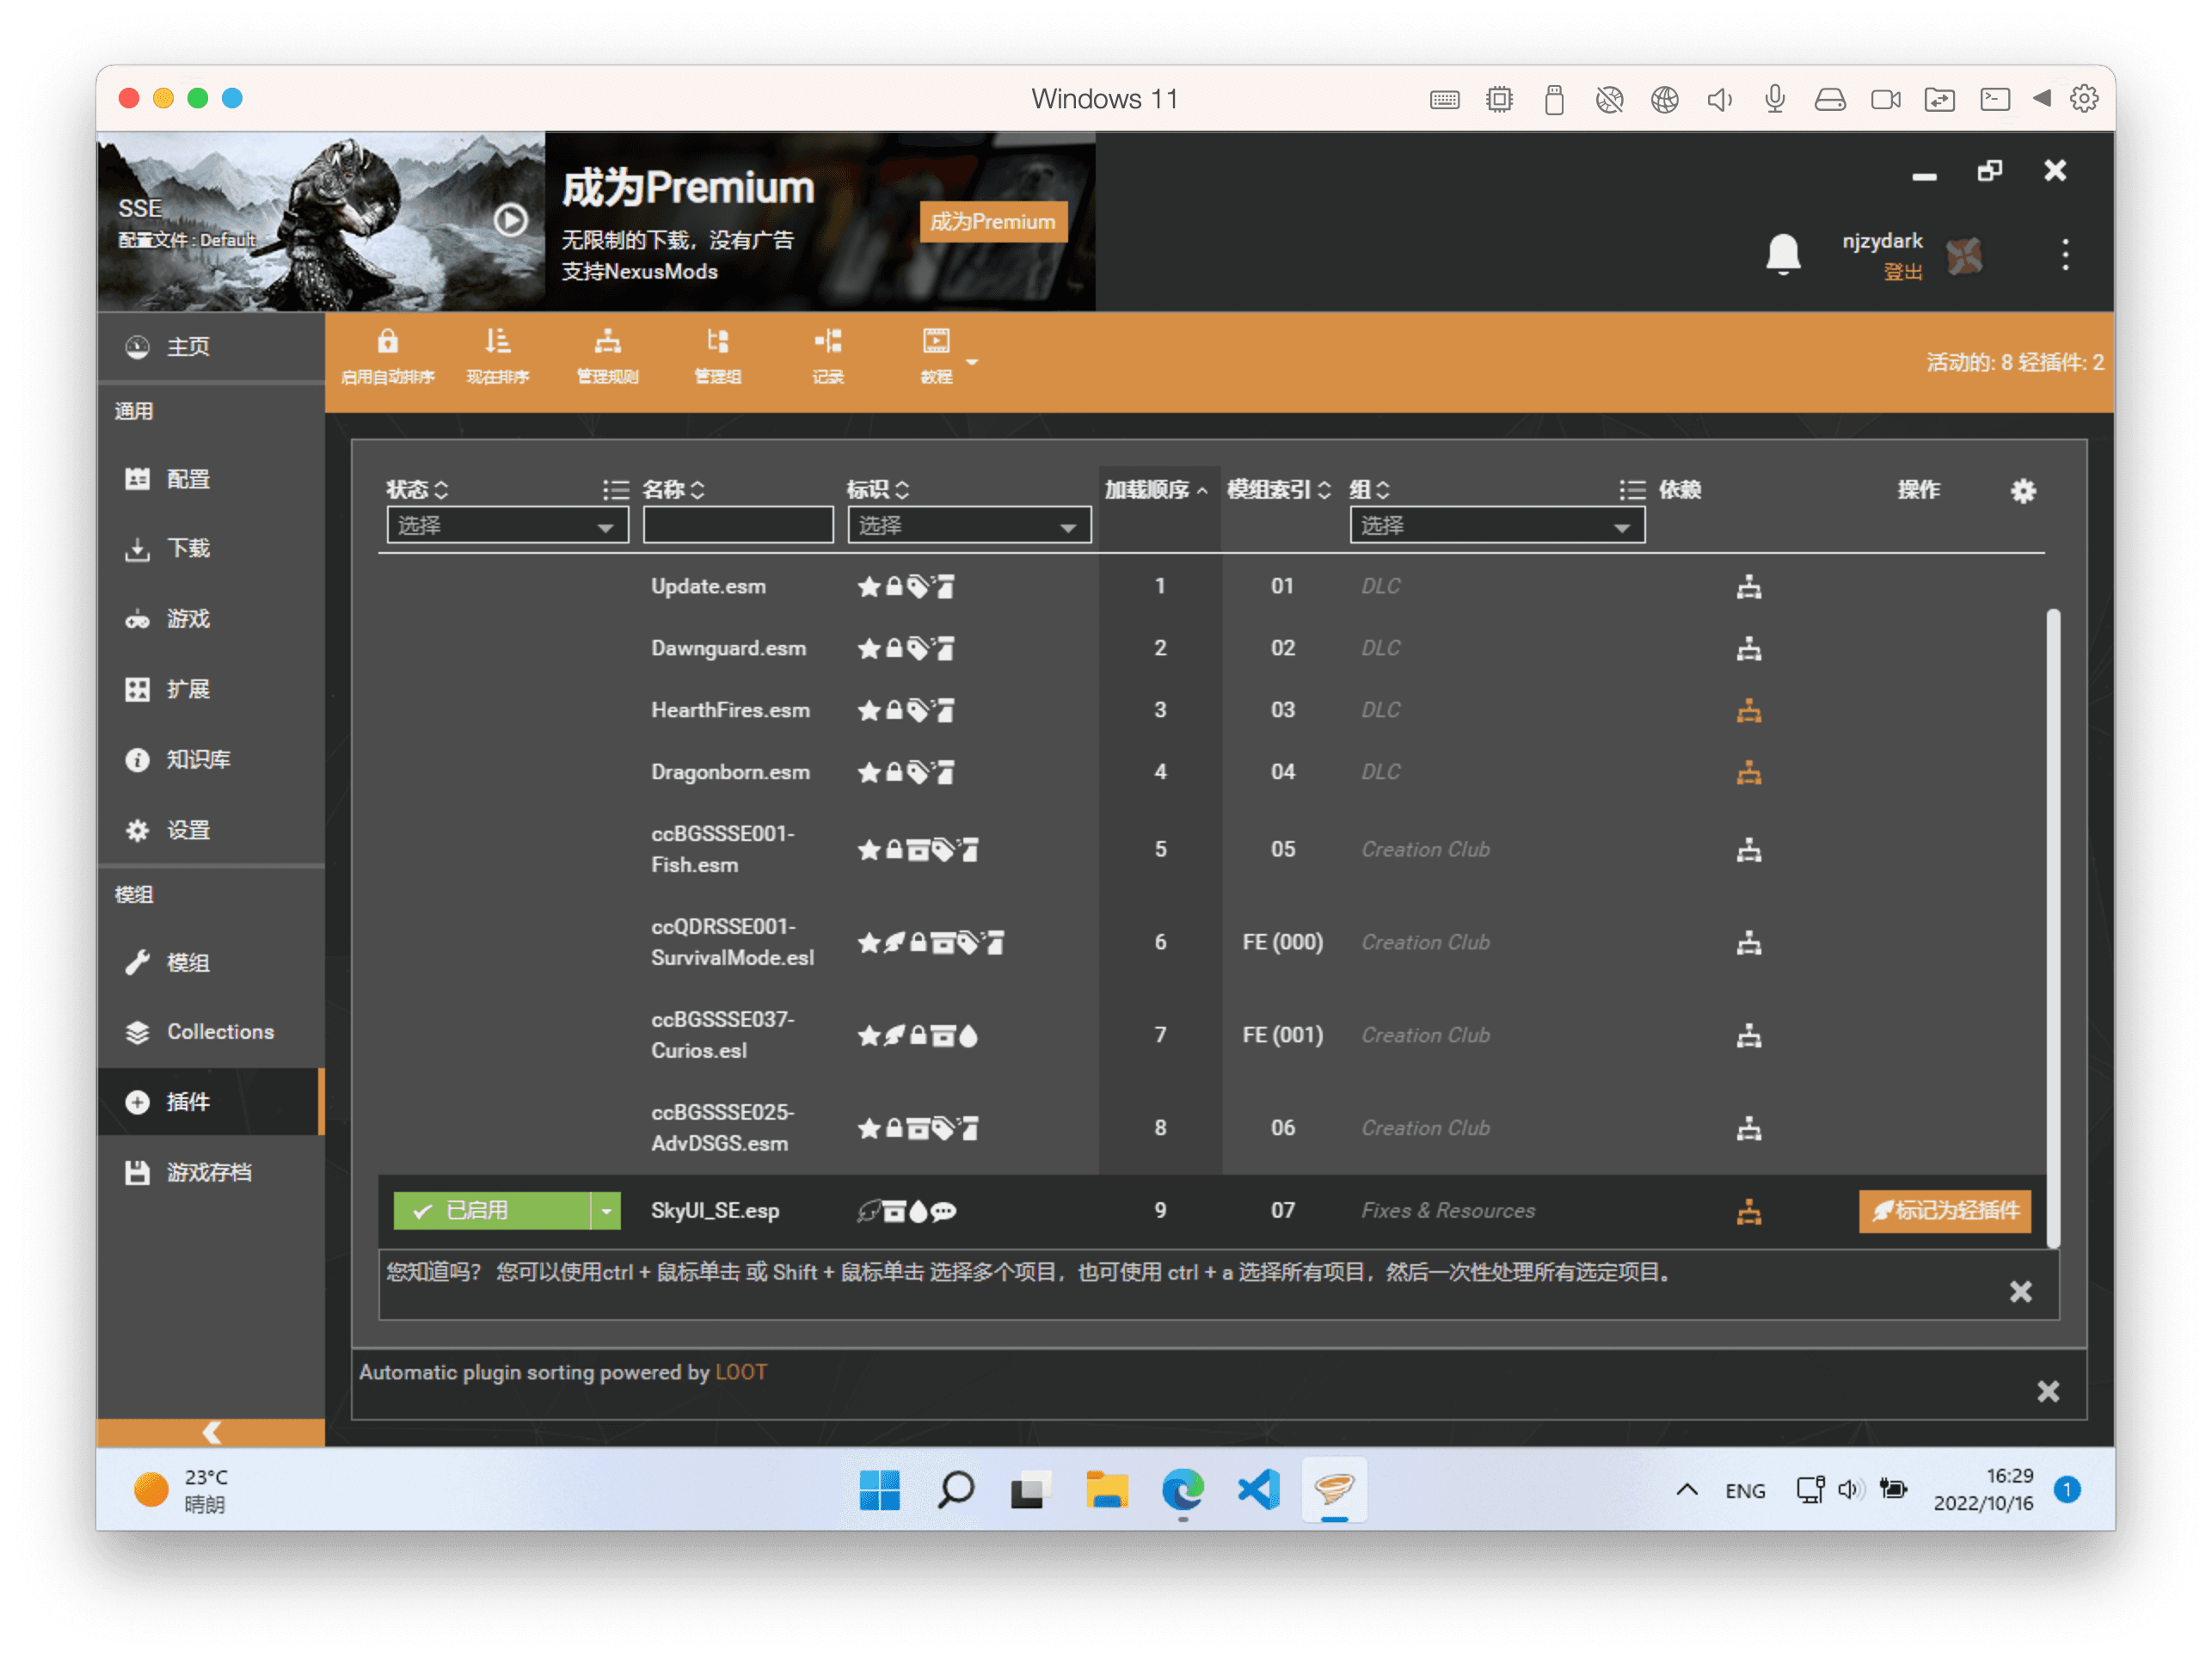Click the plugin list vertical scrollbar
The image size is (2212, 1658).
point(2053,927)
